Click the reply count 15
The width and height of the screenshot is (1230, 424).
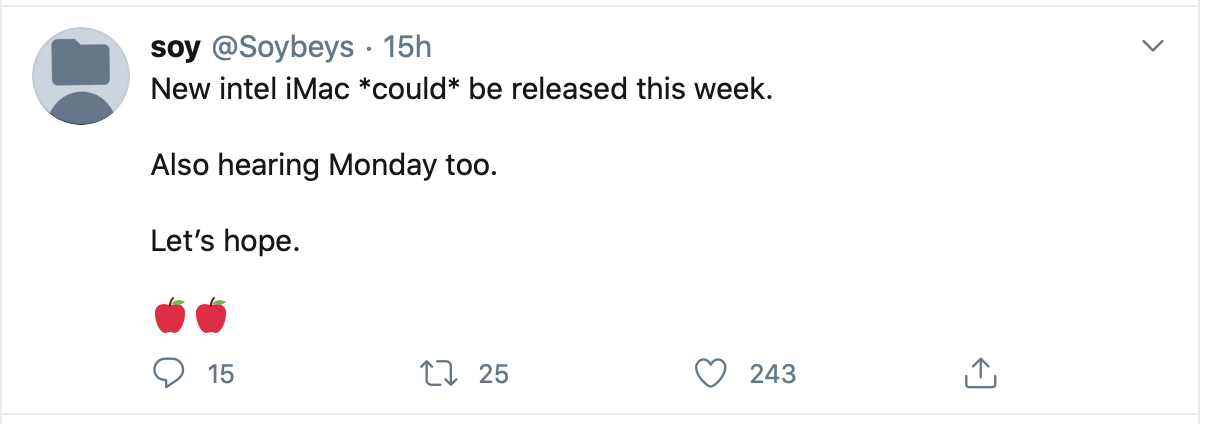pyautogui.click(x=220, y=374)
